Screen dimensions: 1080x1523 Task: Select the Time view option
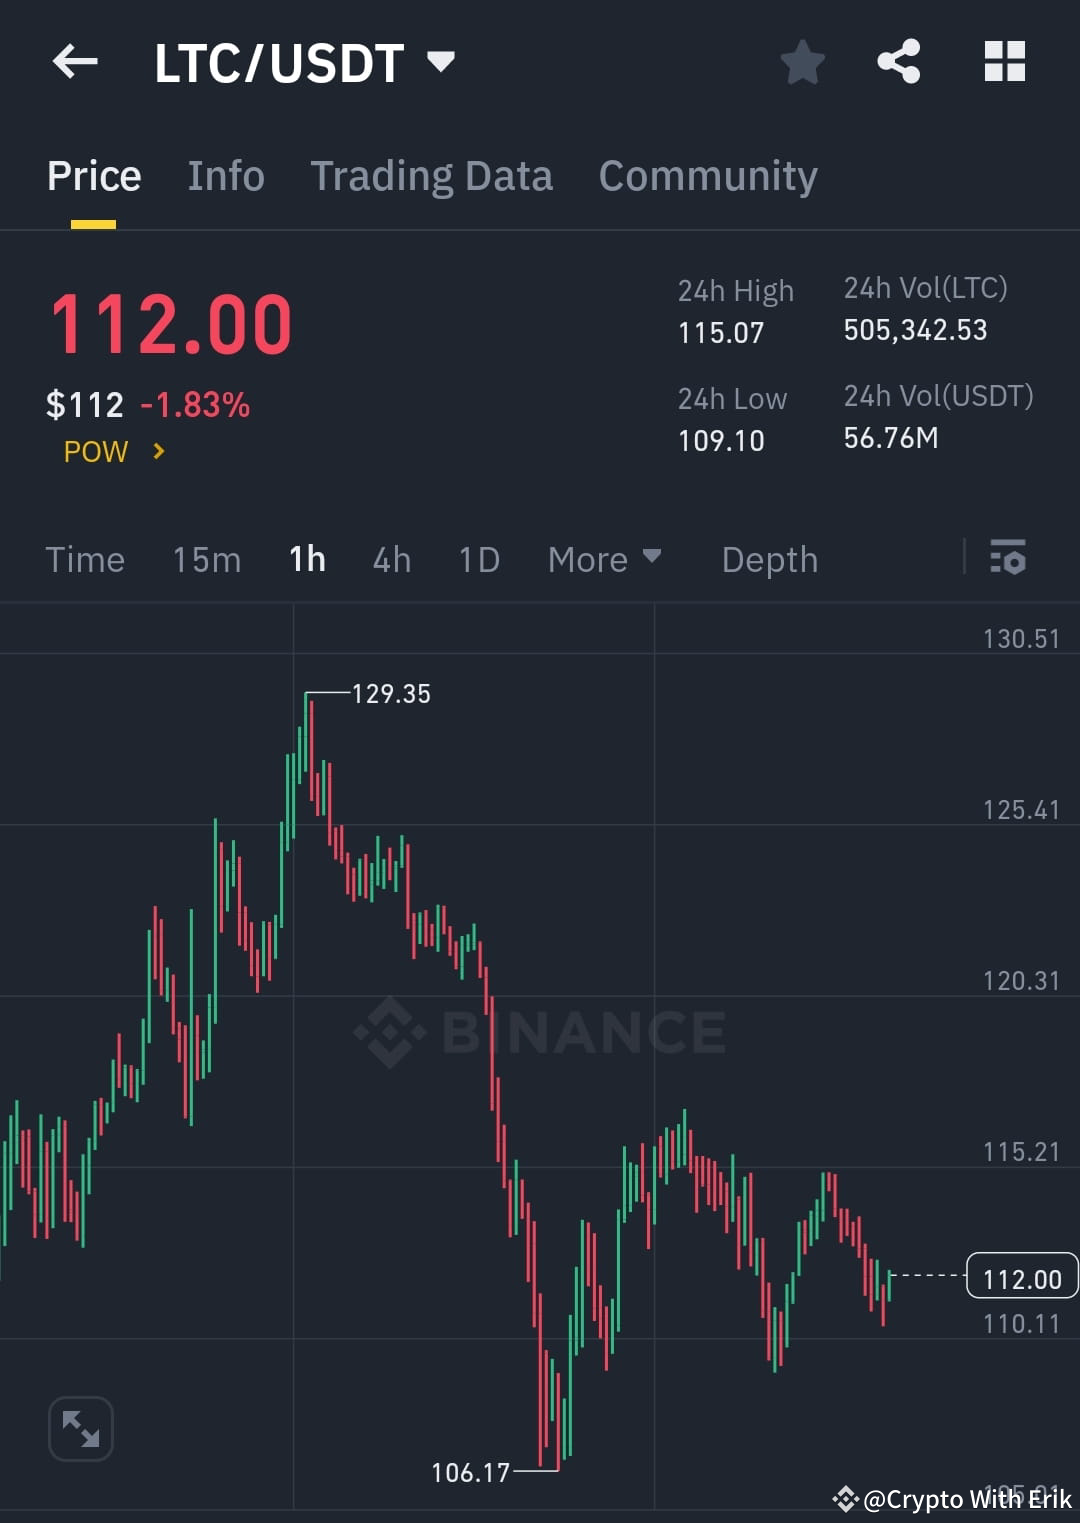85,560
